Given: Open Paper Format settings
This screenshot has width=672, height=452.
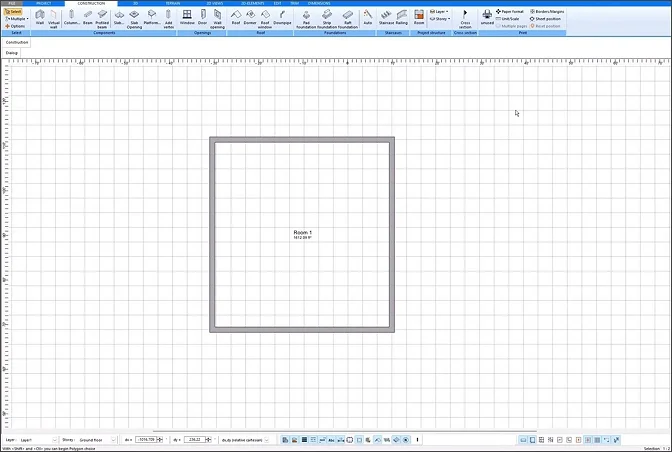Looking at the screenshot, I should 510,12.
